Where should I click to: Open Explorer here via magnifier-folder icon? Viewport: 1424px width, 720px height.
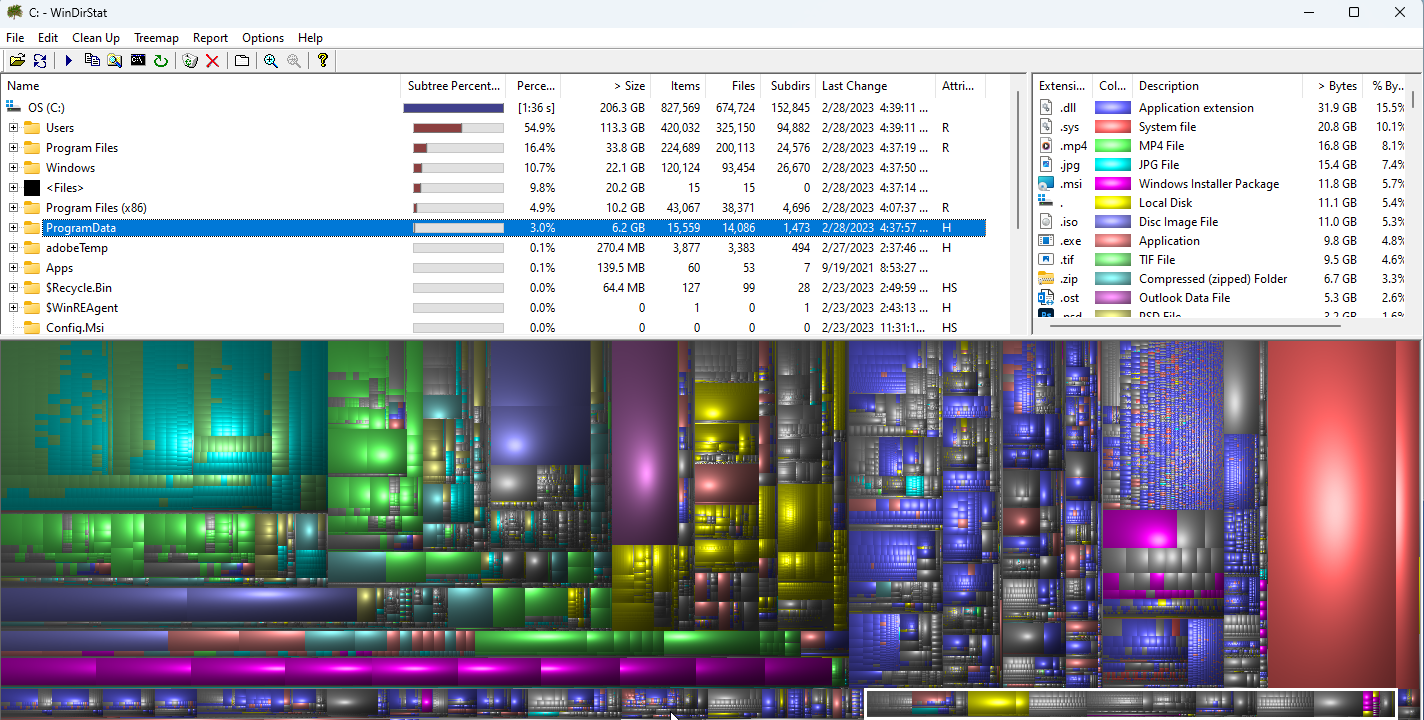pyautogui.click(x=115, y=61)
